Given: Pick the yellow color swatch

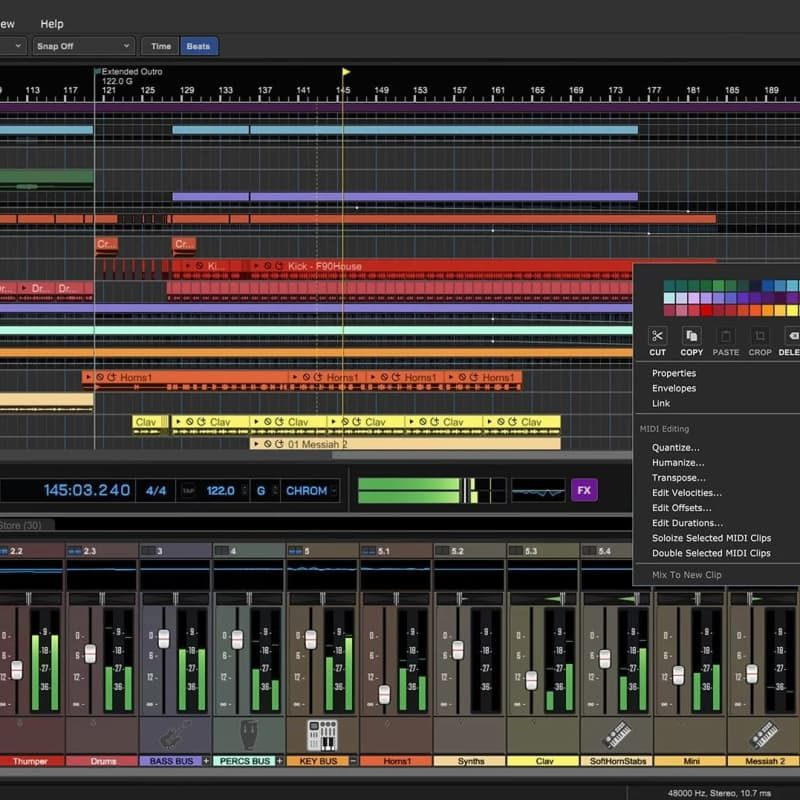Looking at the screenshot, I should coord(793,310).
